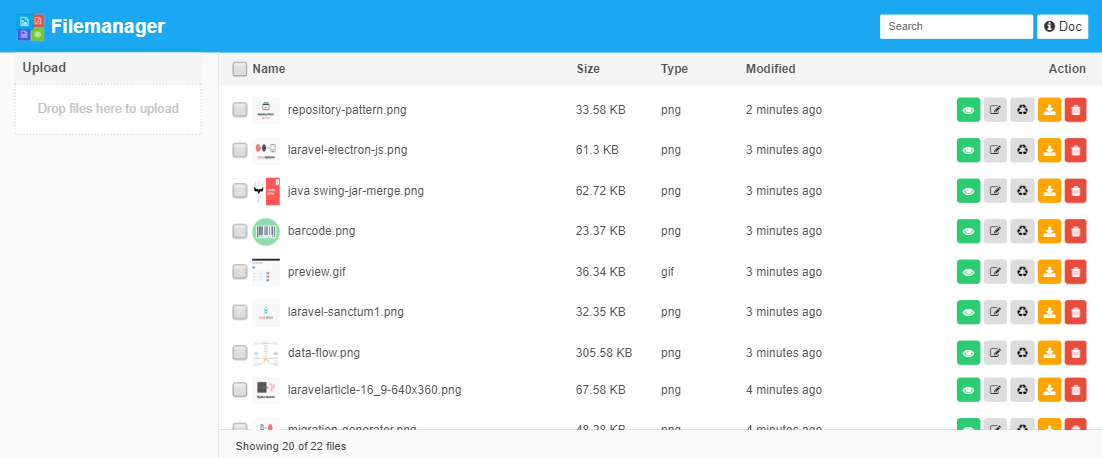1102x458 pixels.
Task: Download barcode.png using the orange icon
Action: [x=1049, y=232]
